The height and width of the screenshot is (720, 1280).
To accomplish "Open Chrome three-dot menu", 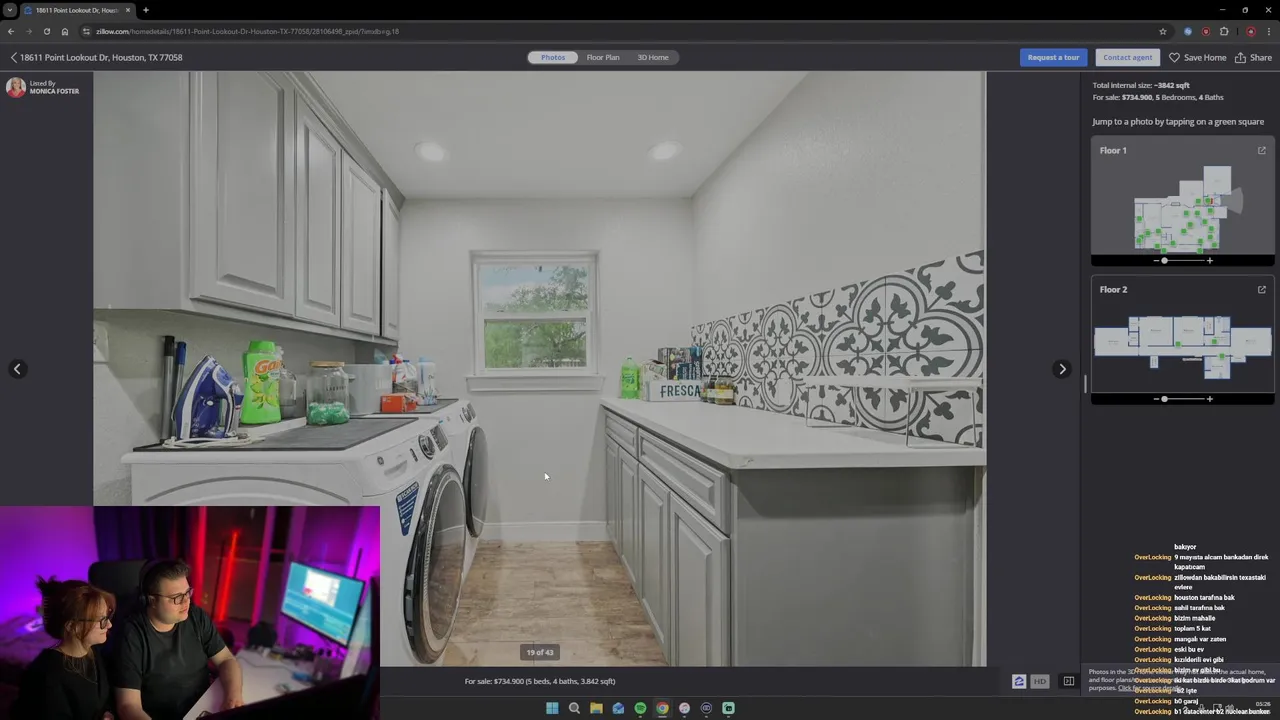I will click(x=1269, y=31).
